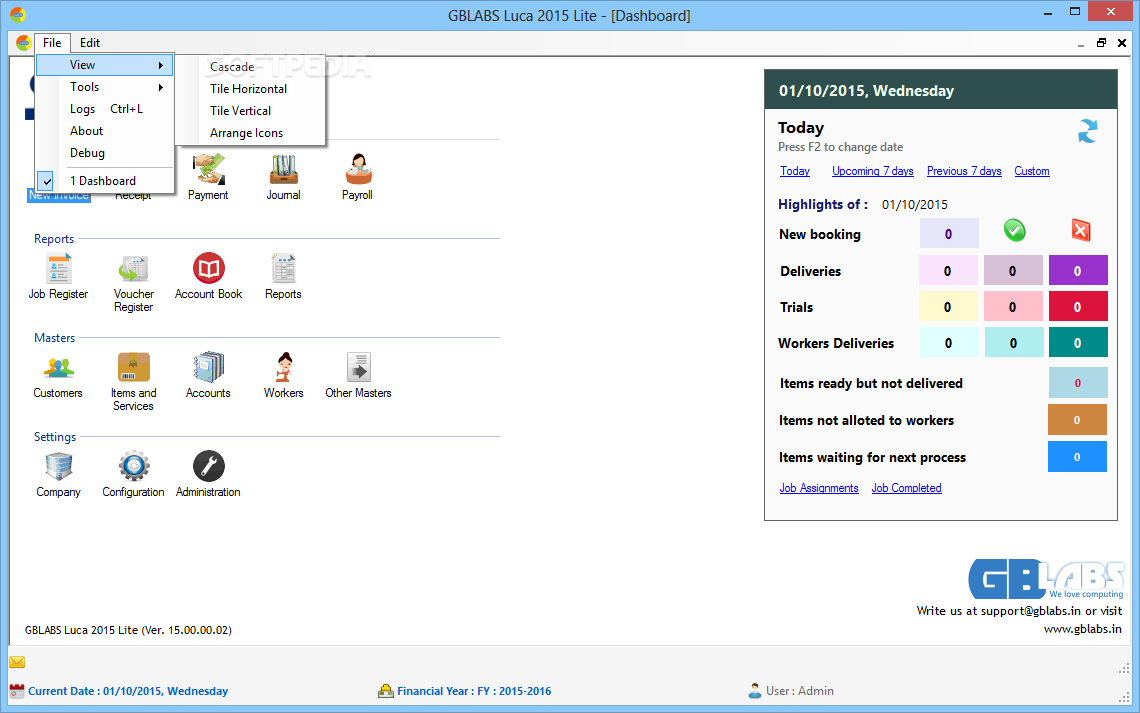
Task: Click the red X cancel icon
Action: (x=1080, y=231)
